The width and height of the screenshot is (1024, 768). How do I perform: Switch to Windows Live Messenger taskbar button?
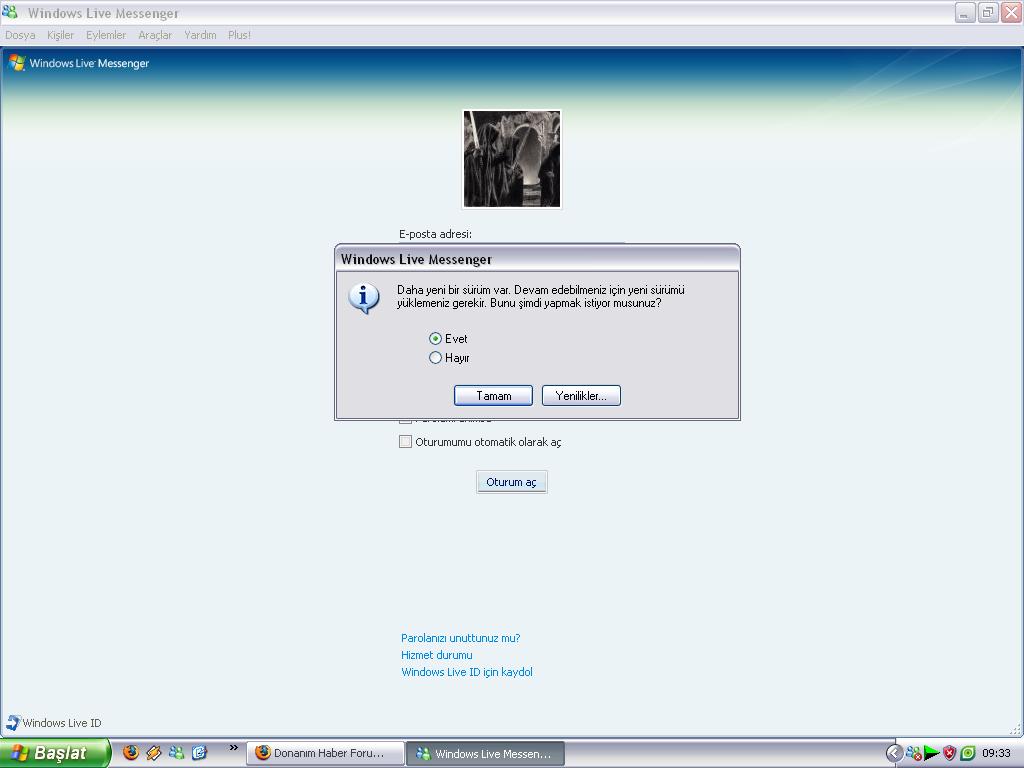click(485, 754)
